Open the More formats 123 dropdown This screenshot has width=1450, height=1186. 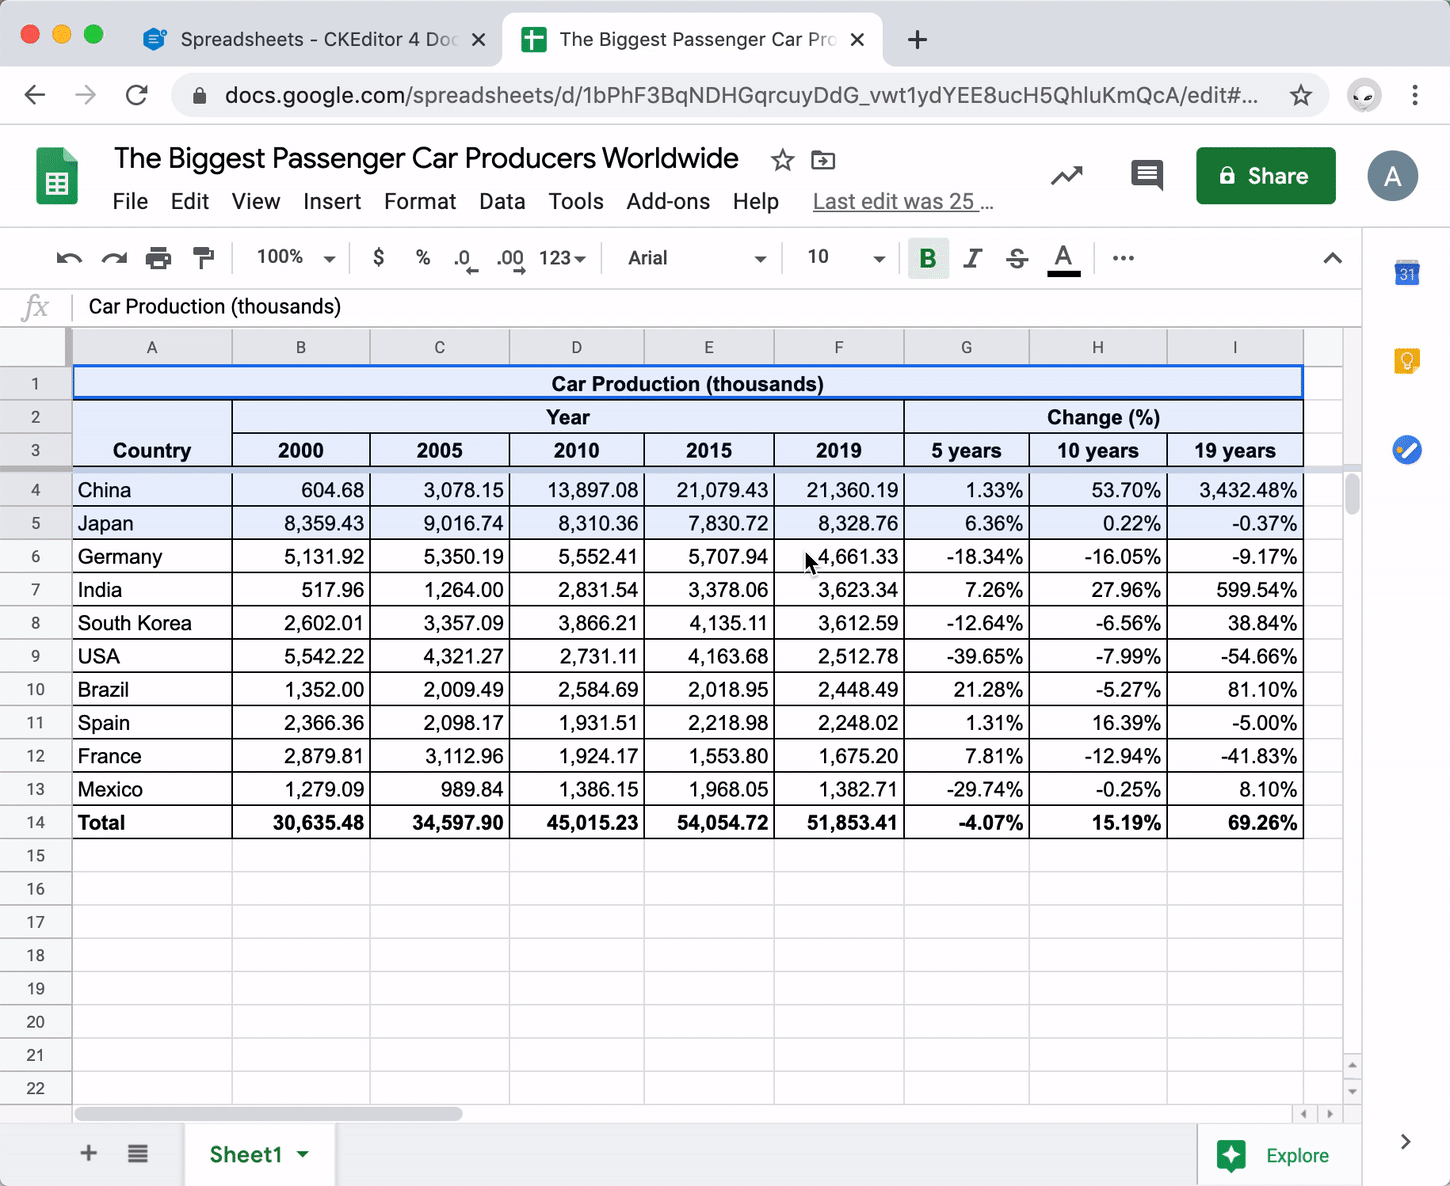point(562,258)
